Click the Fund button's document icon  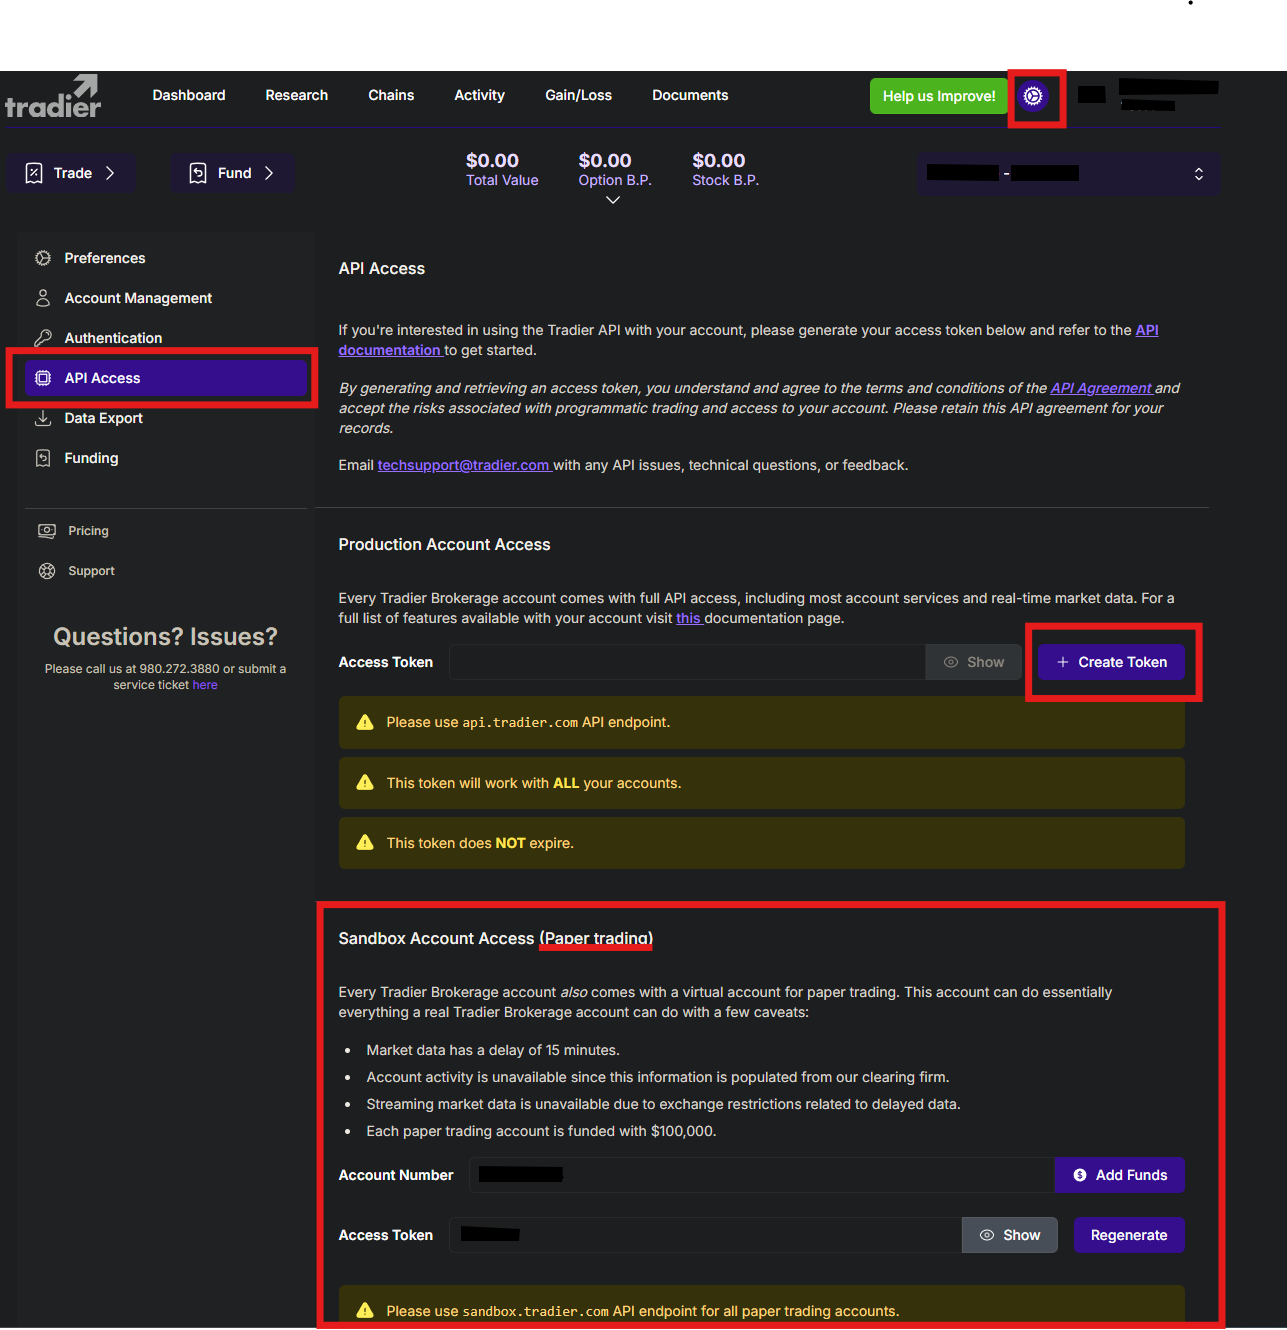198,173
